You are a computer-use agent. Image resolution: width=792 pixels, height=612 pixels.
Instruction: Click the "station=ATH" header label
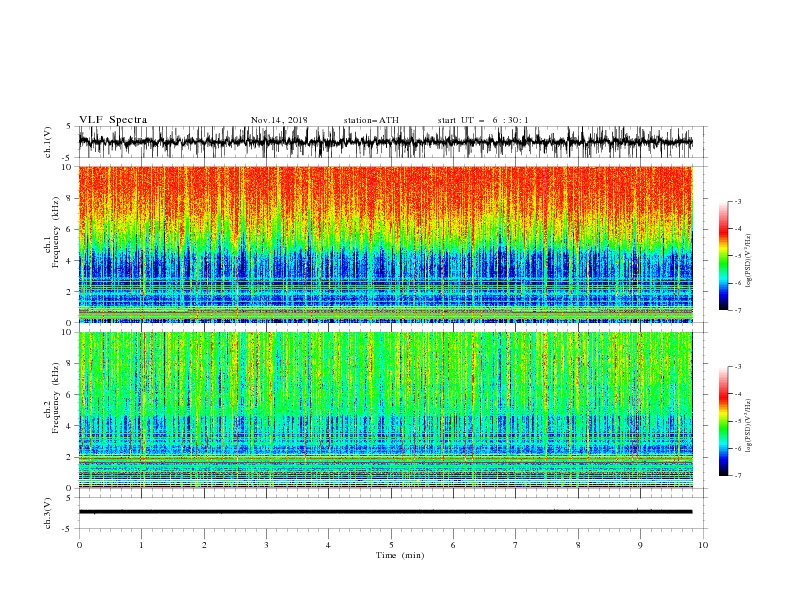(371, 120)
